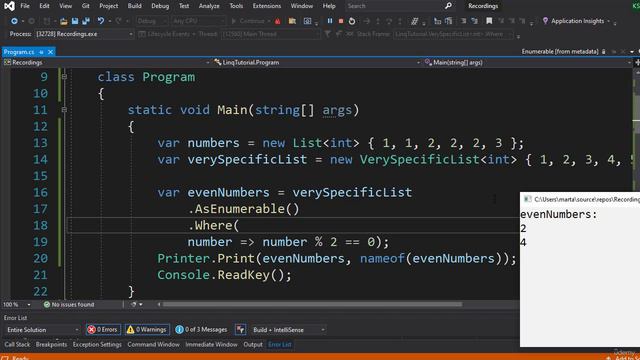Switch to the Breakpoints tab
The height and width of the screenshot is (360, 640).
coord(51,344)
